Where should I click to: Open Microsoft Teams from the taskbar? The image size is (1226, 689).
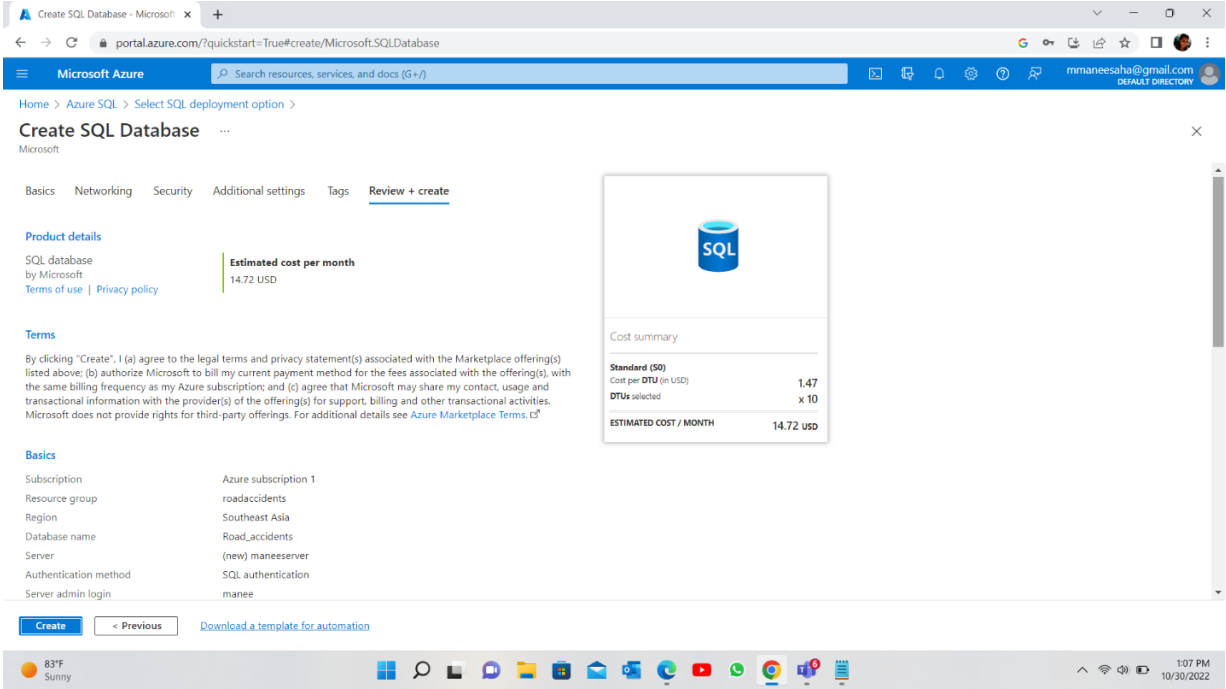point(807,670)
